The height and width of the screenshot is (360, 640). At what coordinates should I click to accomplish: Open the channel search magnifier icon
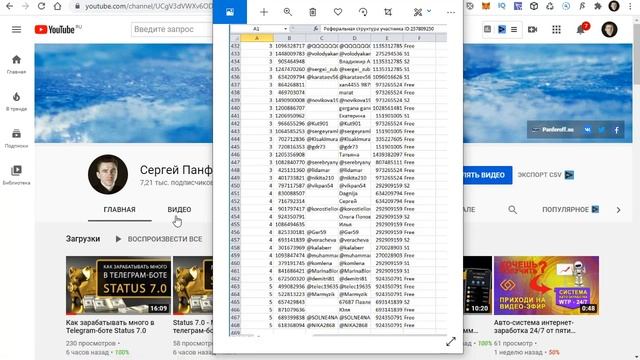513,210
